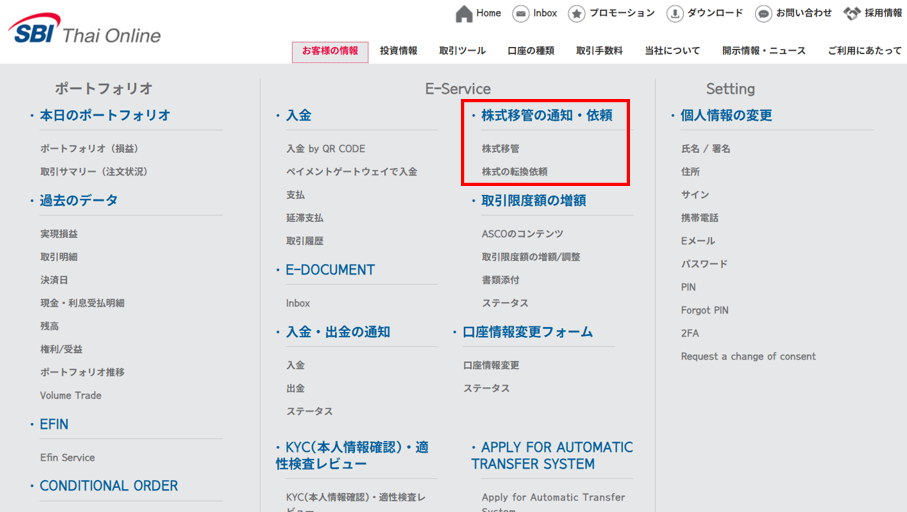The width and height of the screenshot is (907, 512).
Task: Open 本日のポートフォリオ heading link
Action: 105,115
